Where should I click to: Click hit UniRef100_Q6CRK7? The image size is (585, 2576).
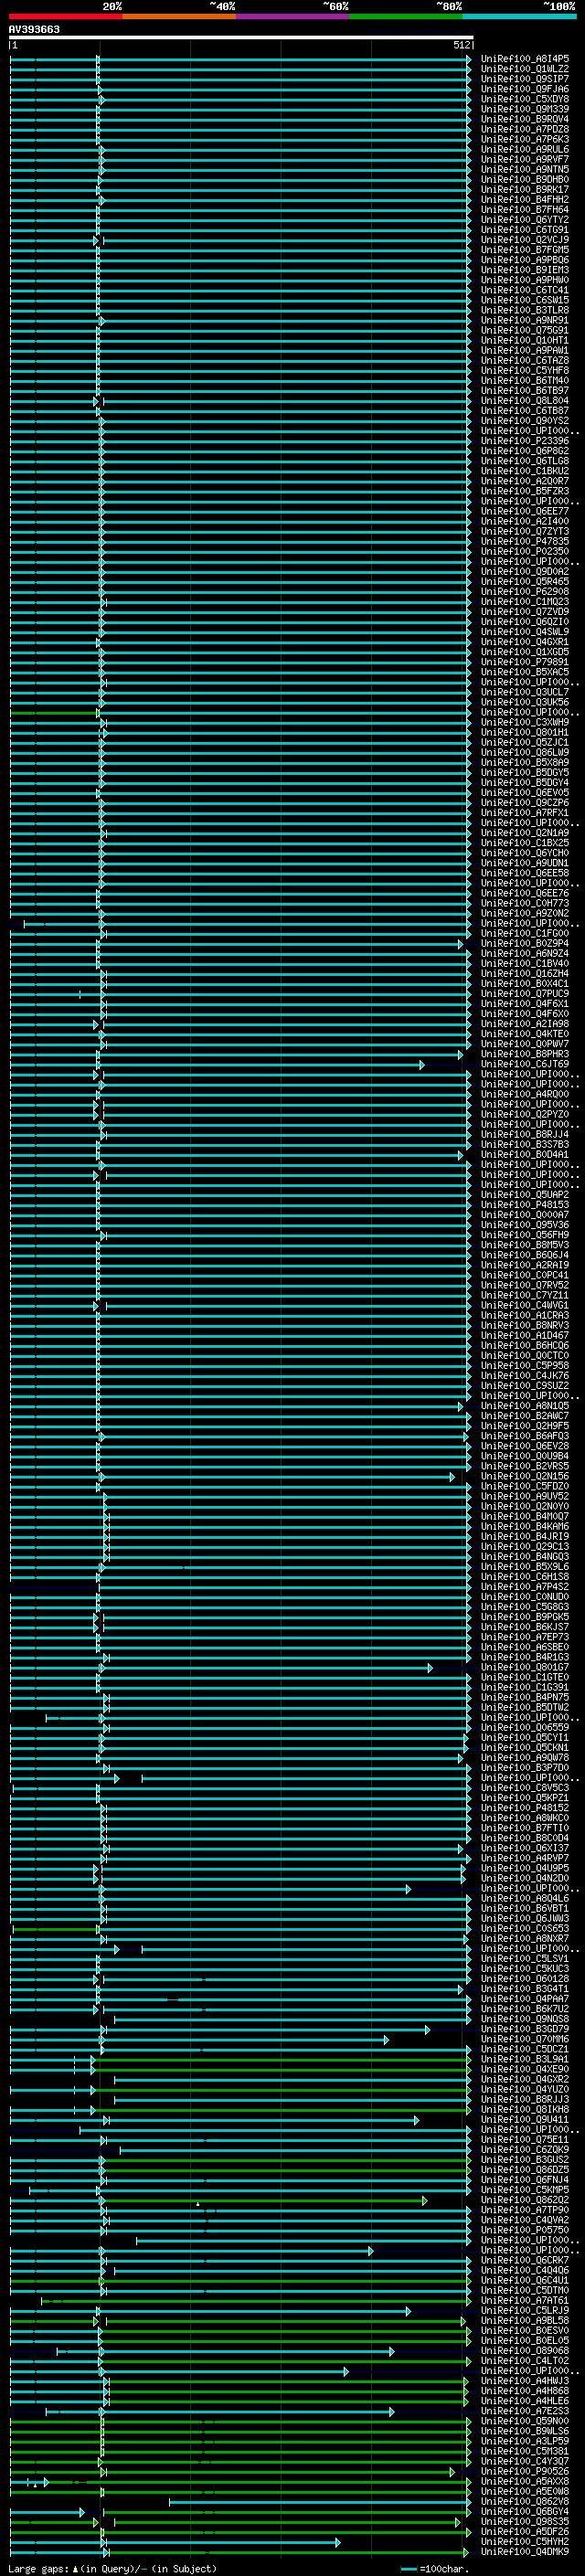tap(525, 2259)
